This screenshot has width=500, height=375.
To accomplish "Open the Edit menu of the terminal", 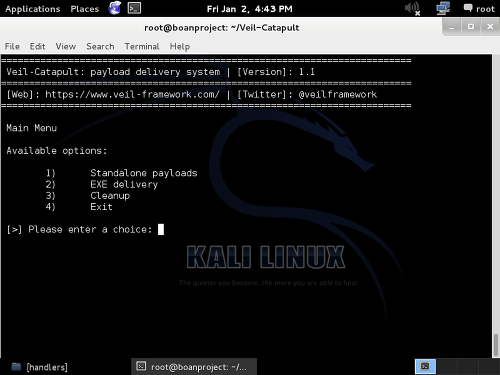I will click(37, 46).
